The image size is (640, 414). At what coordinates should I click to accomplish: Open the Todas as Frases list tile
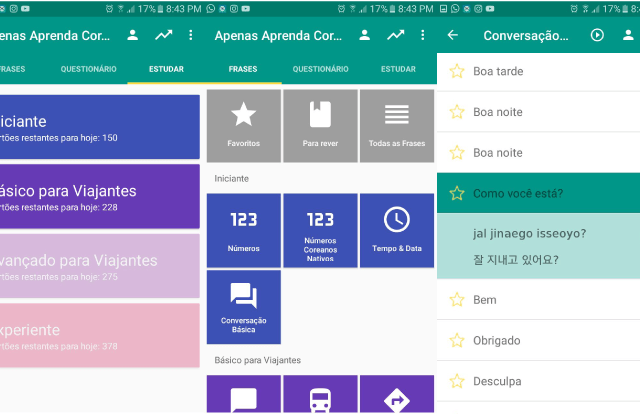396,125
